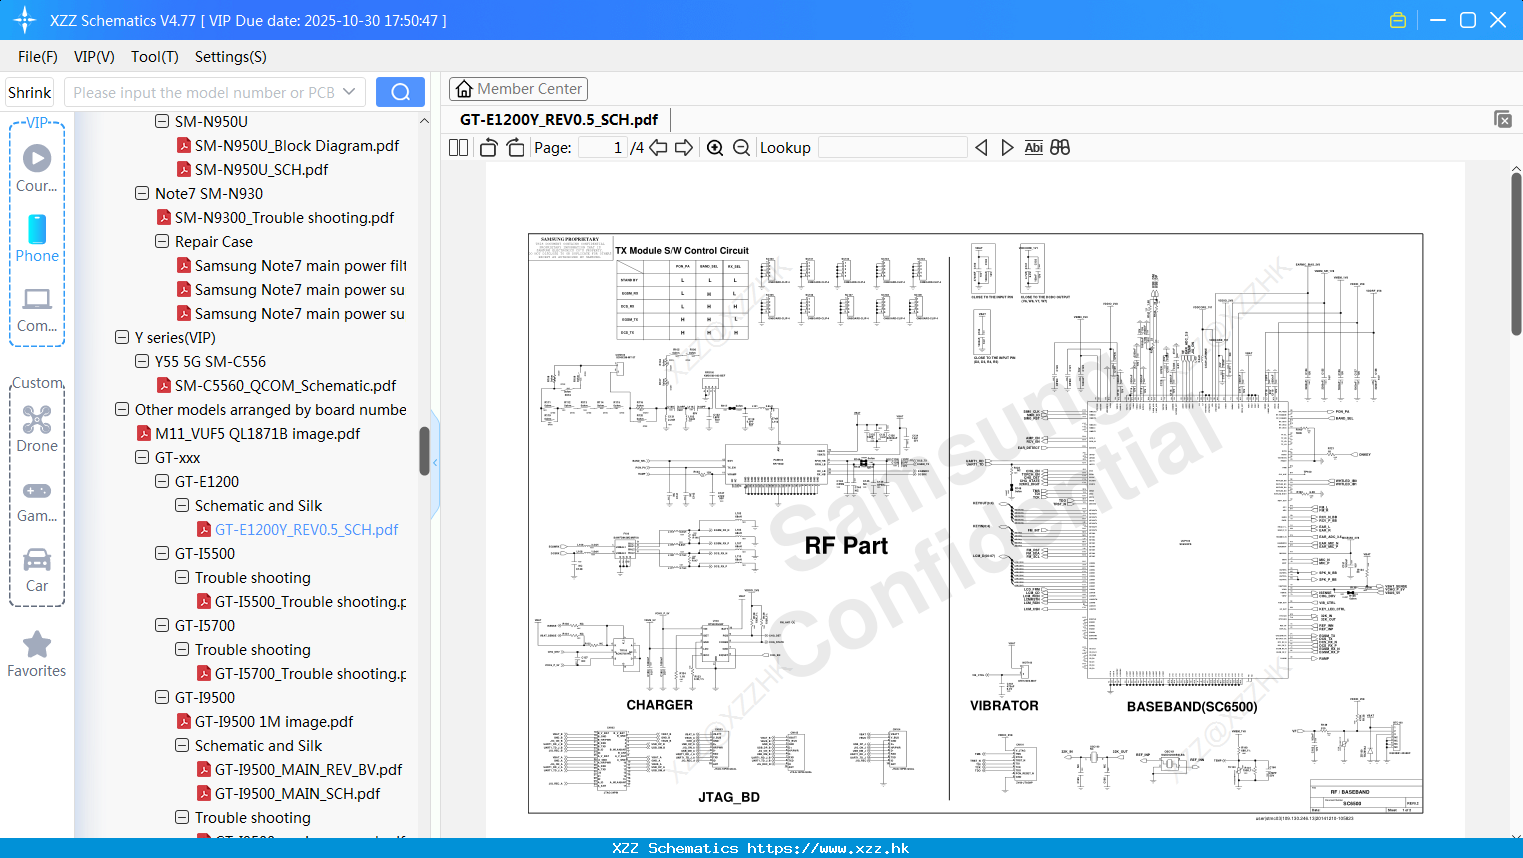Click the search magnifier button
This screenshot has width=1523, height=858.
click(x=400, y=92)
